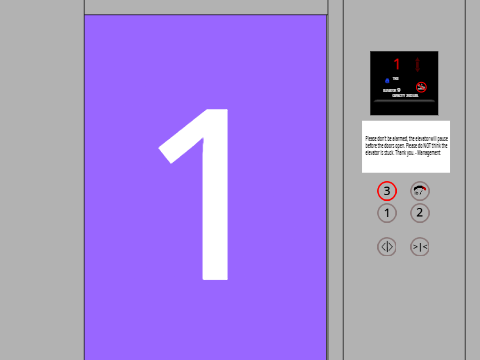Screen dimensions: 480x360
Task: Click the white management notice sign
Action: [406, 147]
